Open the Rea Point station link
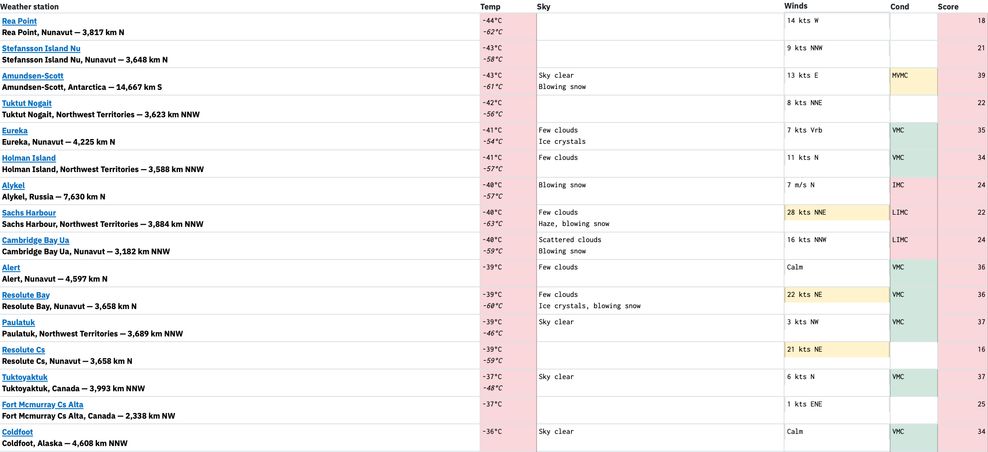 [20, 21]
